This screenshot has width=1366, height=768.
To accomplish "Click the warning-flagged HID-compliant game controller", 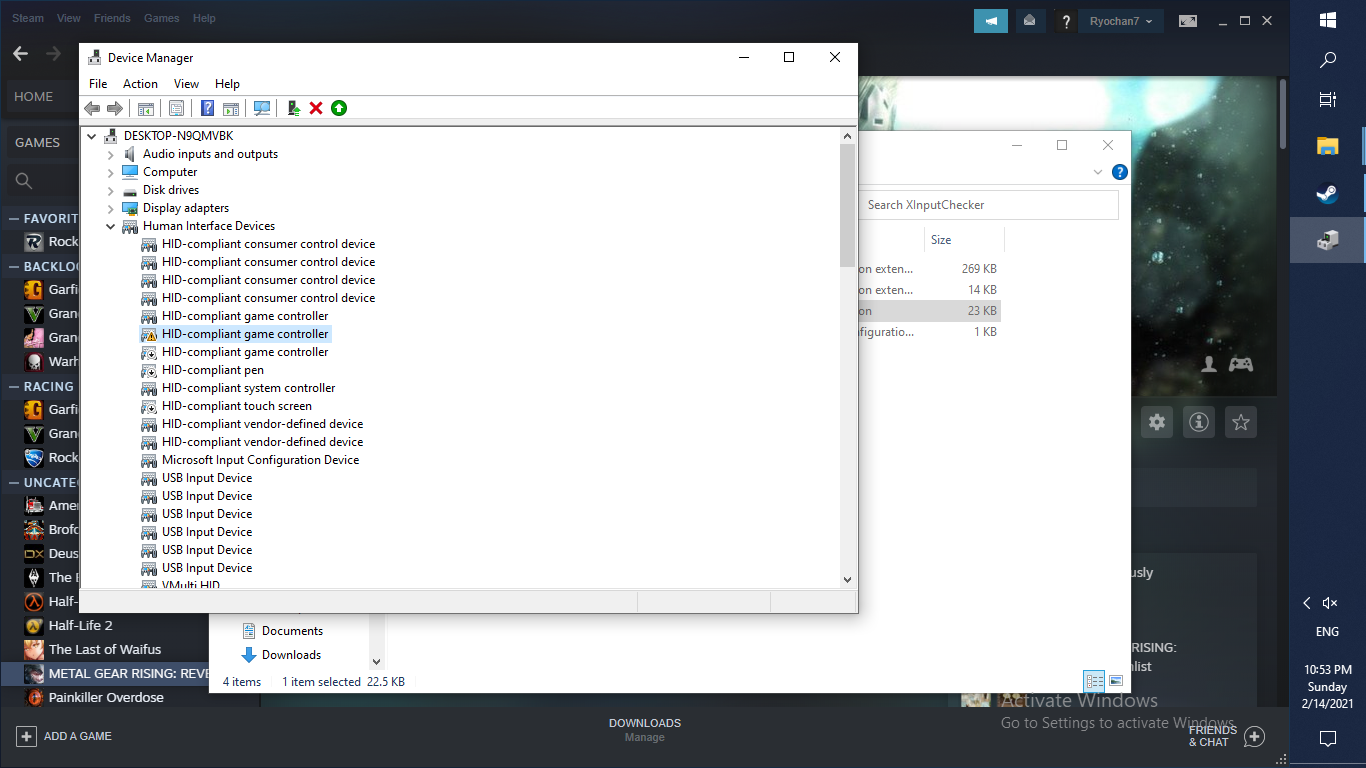I will click(244, 334).
